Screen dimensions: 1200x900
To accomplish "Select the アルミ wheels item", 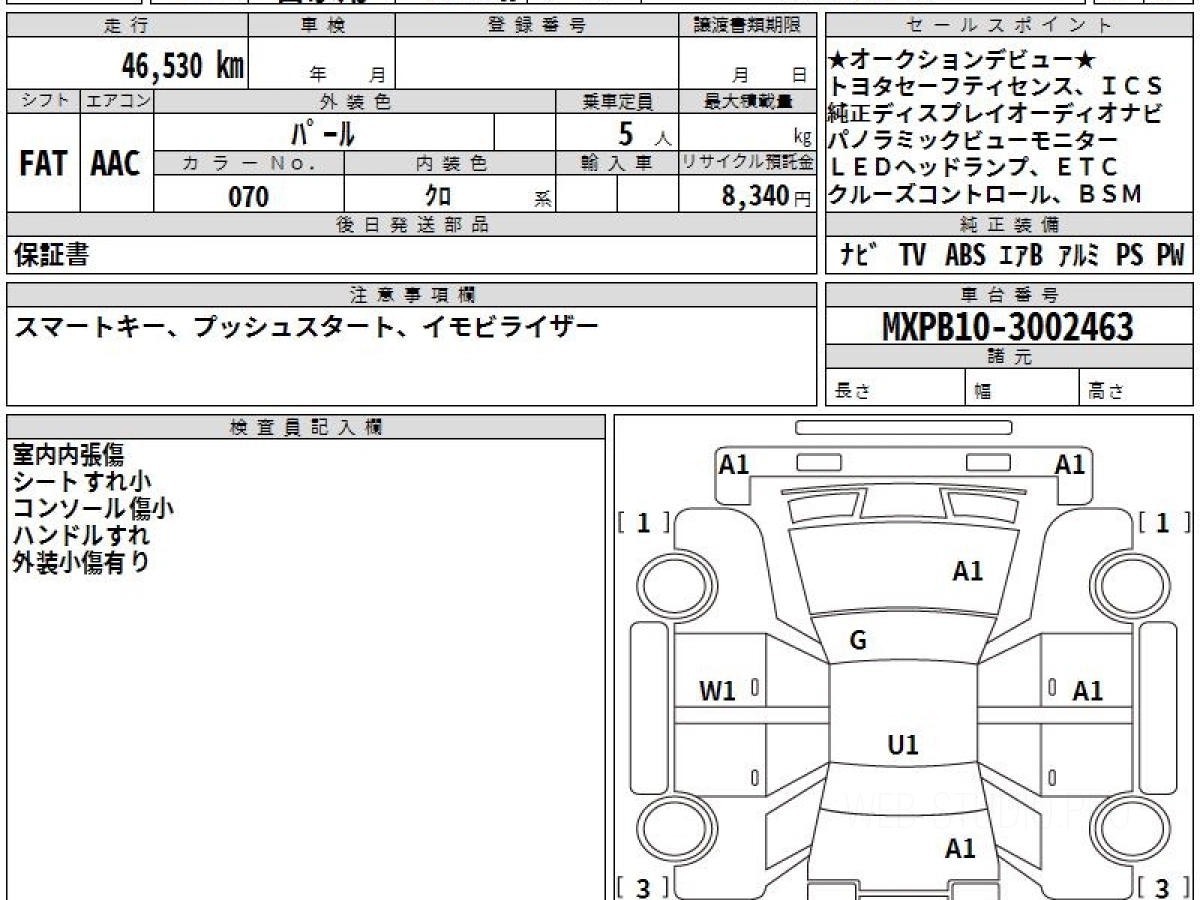I will 1080,255.
